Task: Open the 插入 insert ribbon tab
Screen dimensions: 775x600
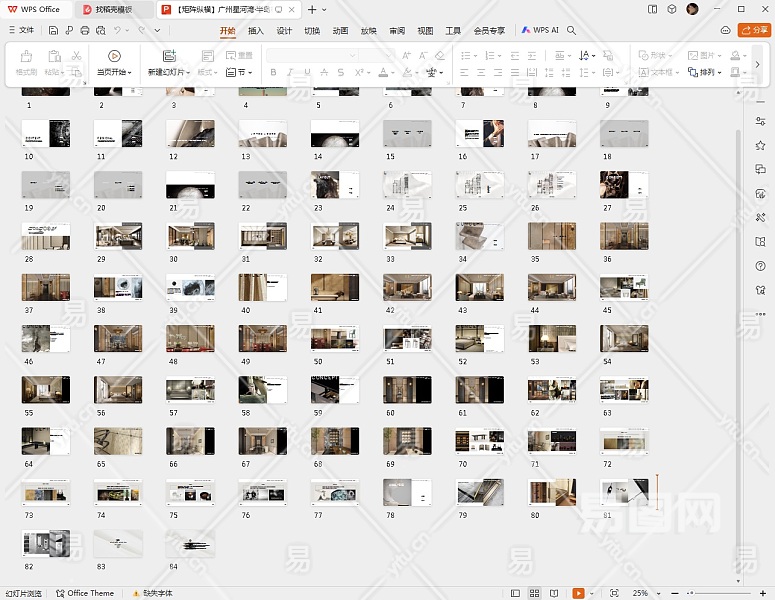Action: 256,30
